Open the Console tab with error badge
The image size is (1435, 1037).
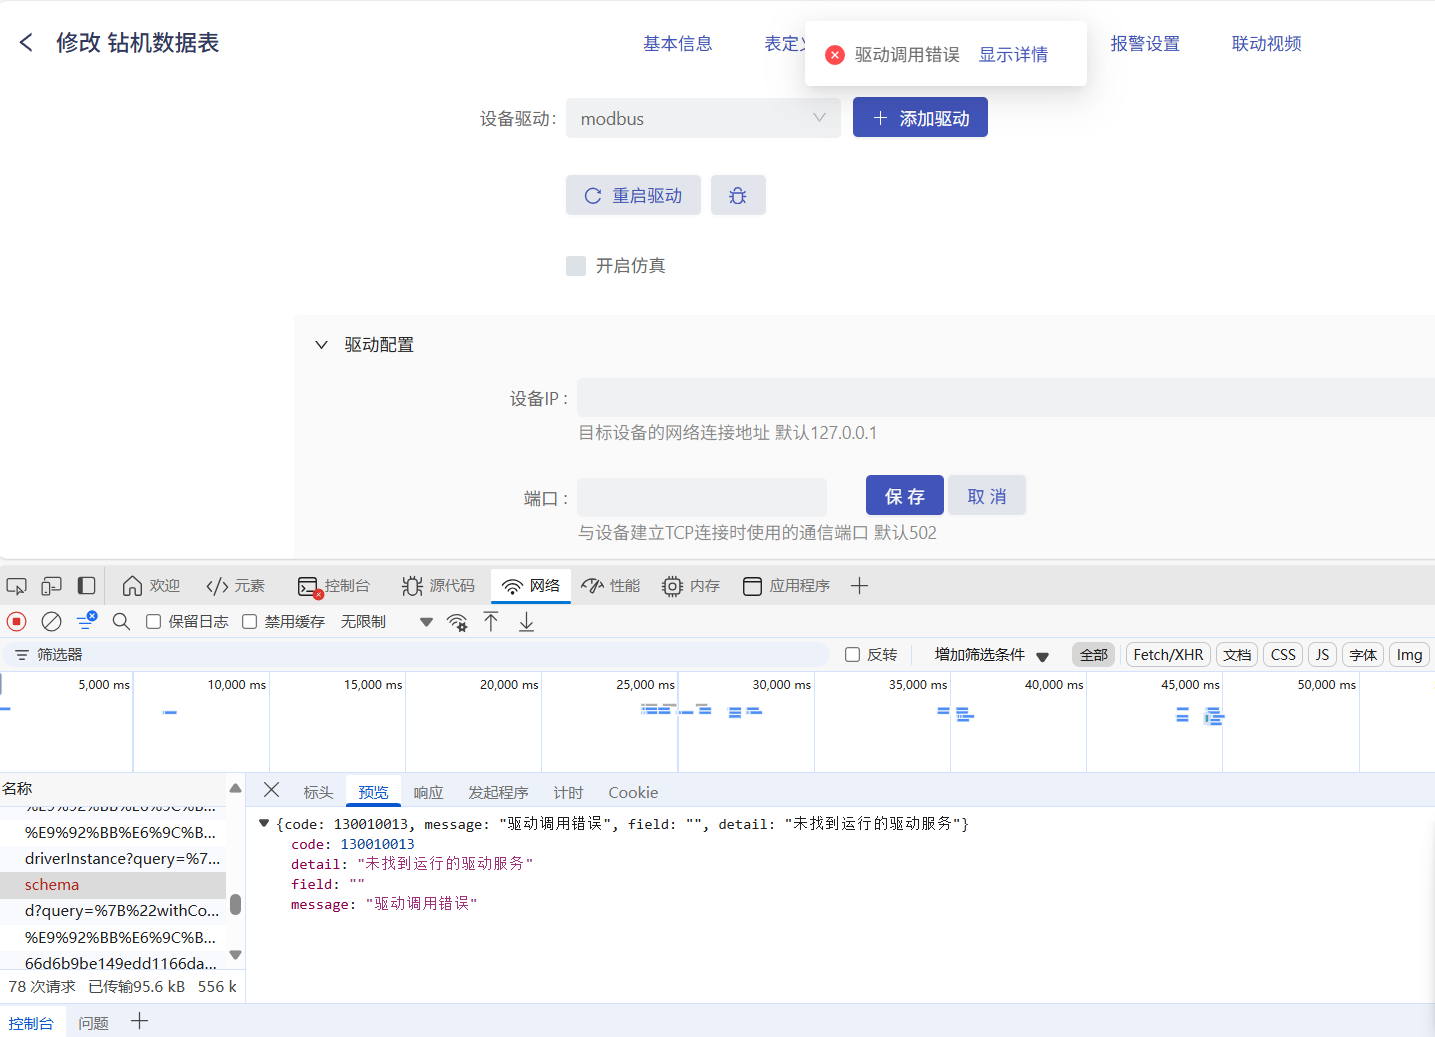click(x=334, y=586)
